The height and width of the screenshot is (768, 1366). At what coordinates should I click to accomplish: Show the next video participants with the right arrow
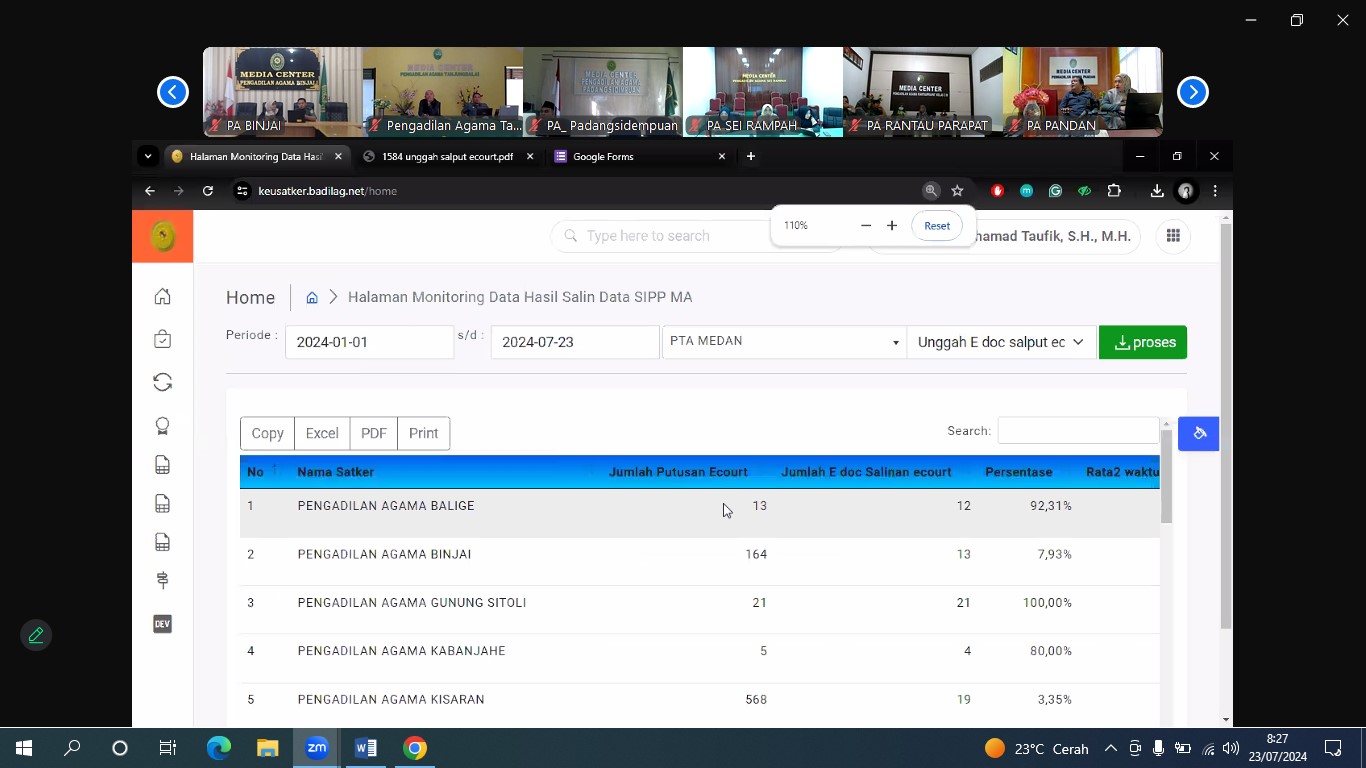(1192, 92)
